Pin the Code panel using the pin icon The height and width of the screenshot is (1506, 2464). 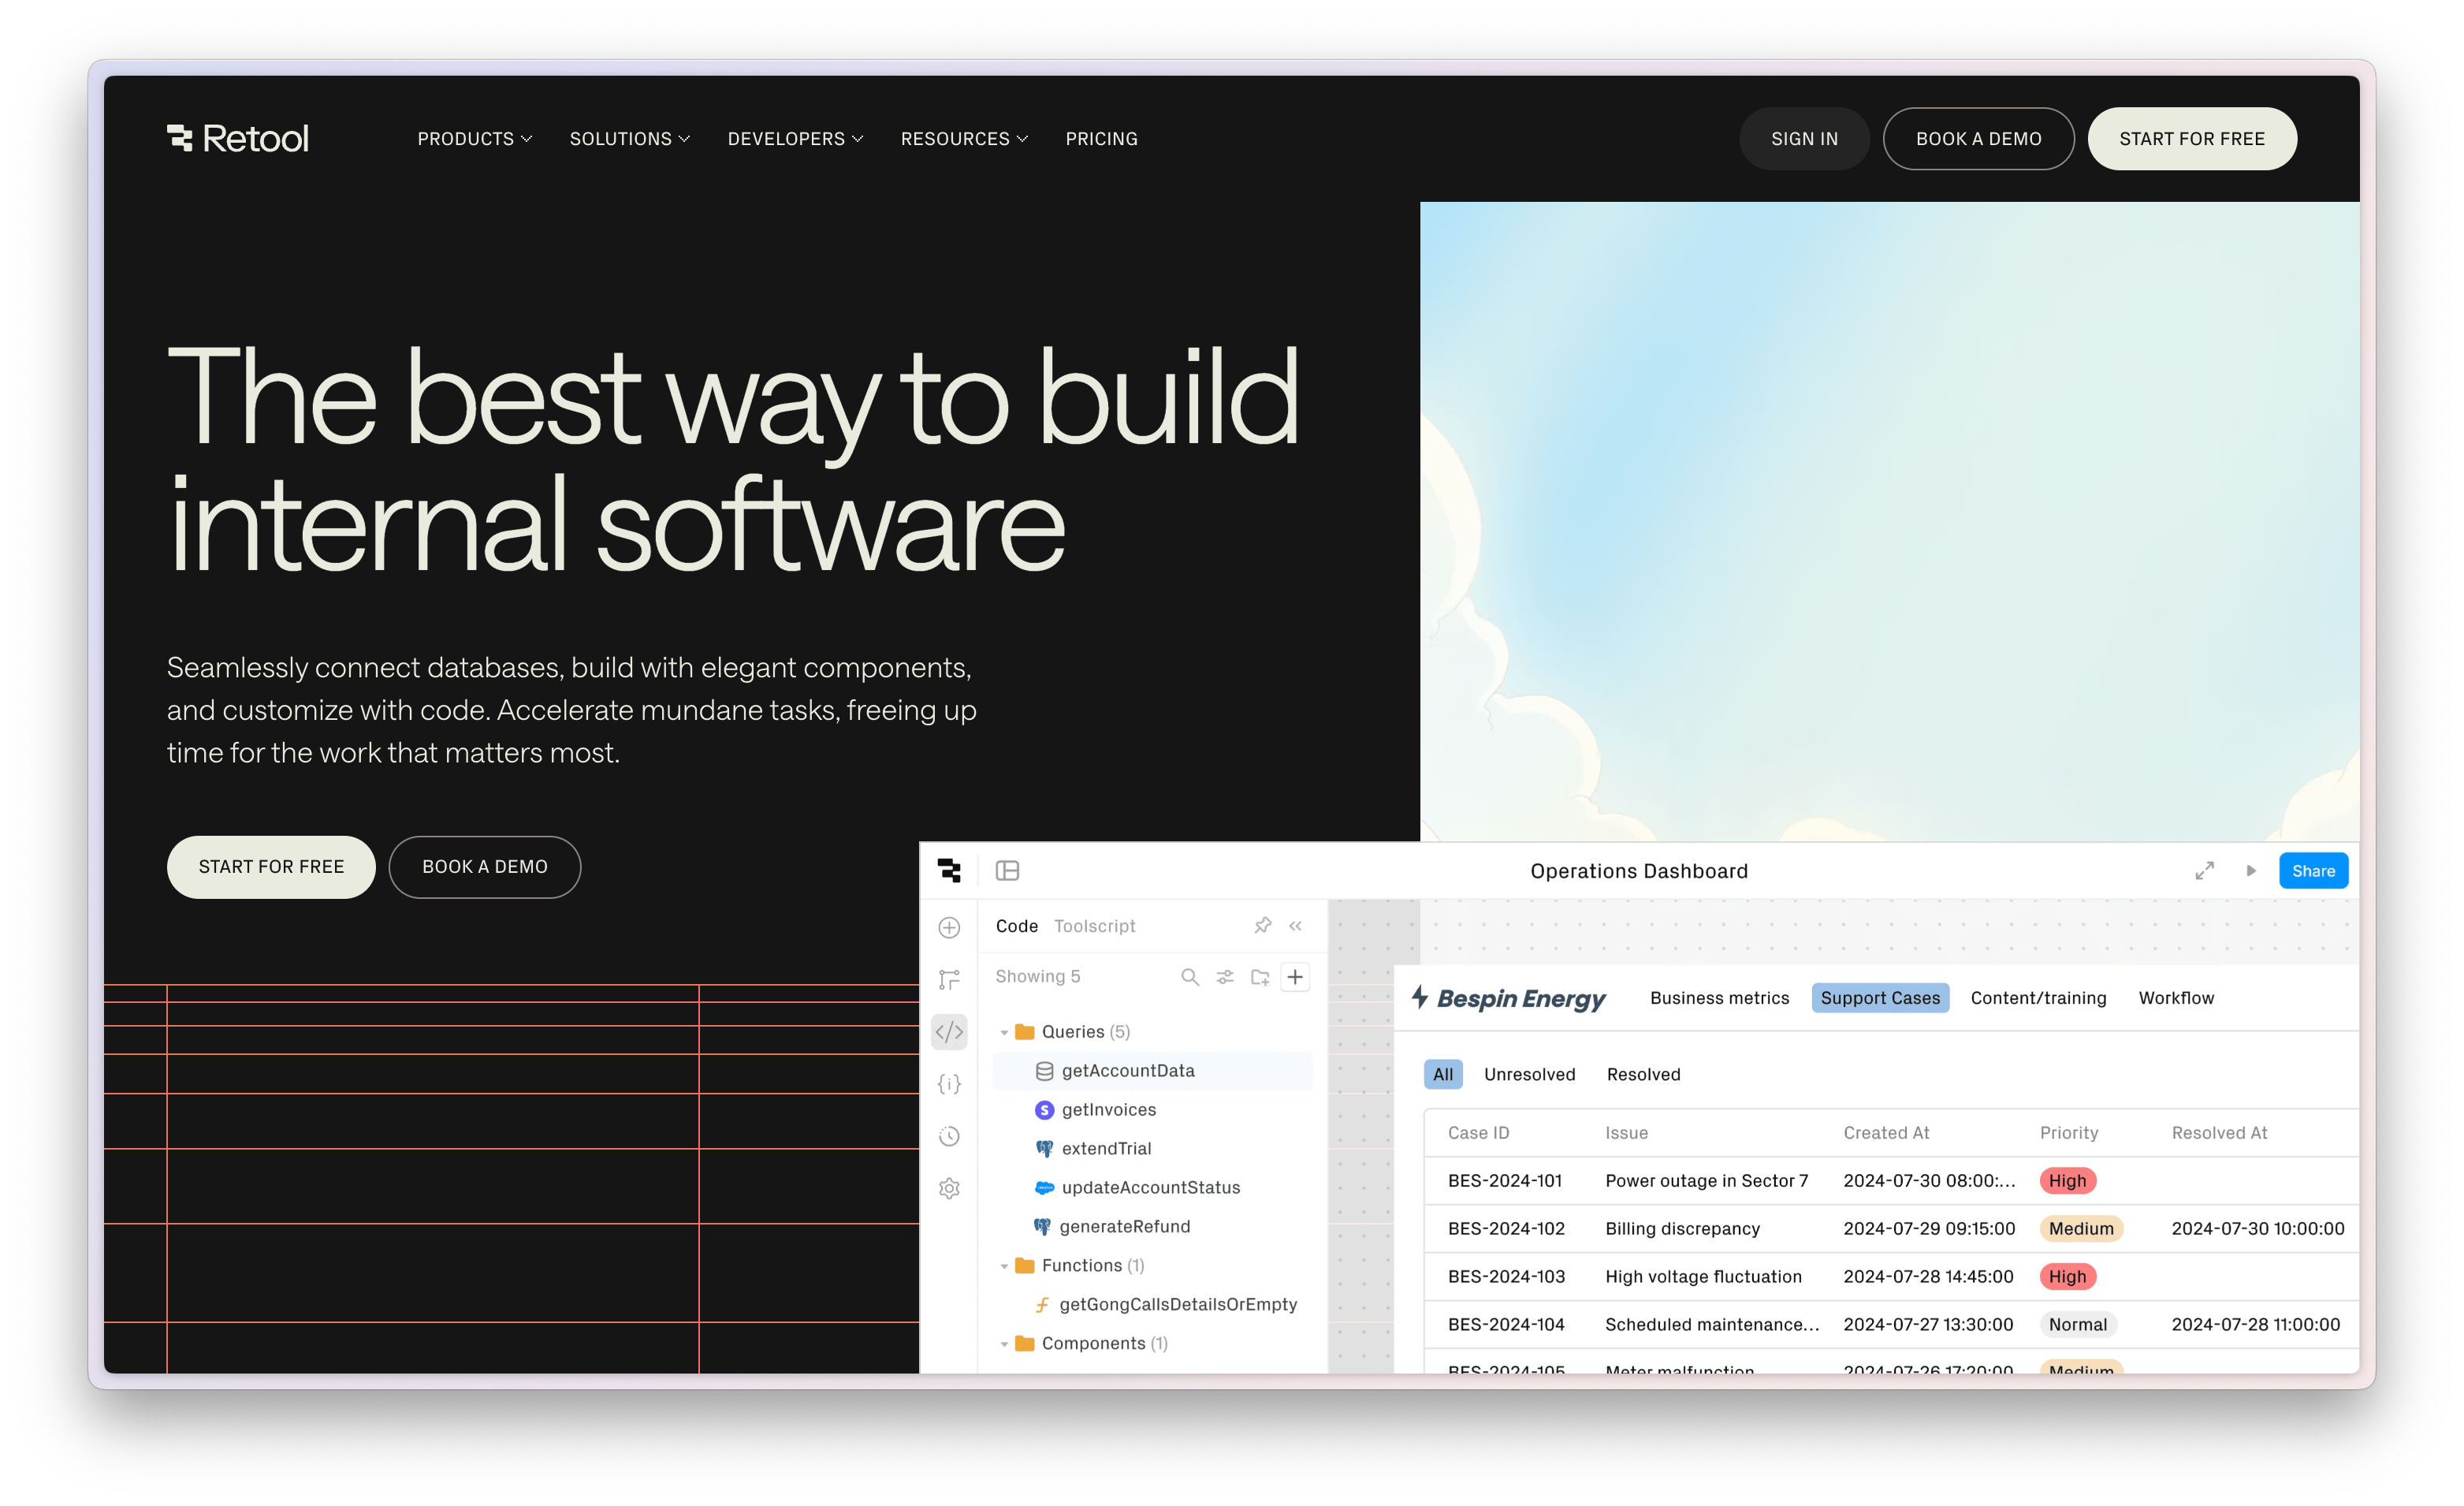click(x=1262, y=925)
